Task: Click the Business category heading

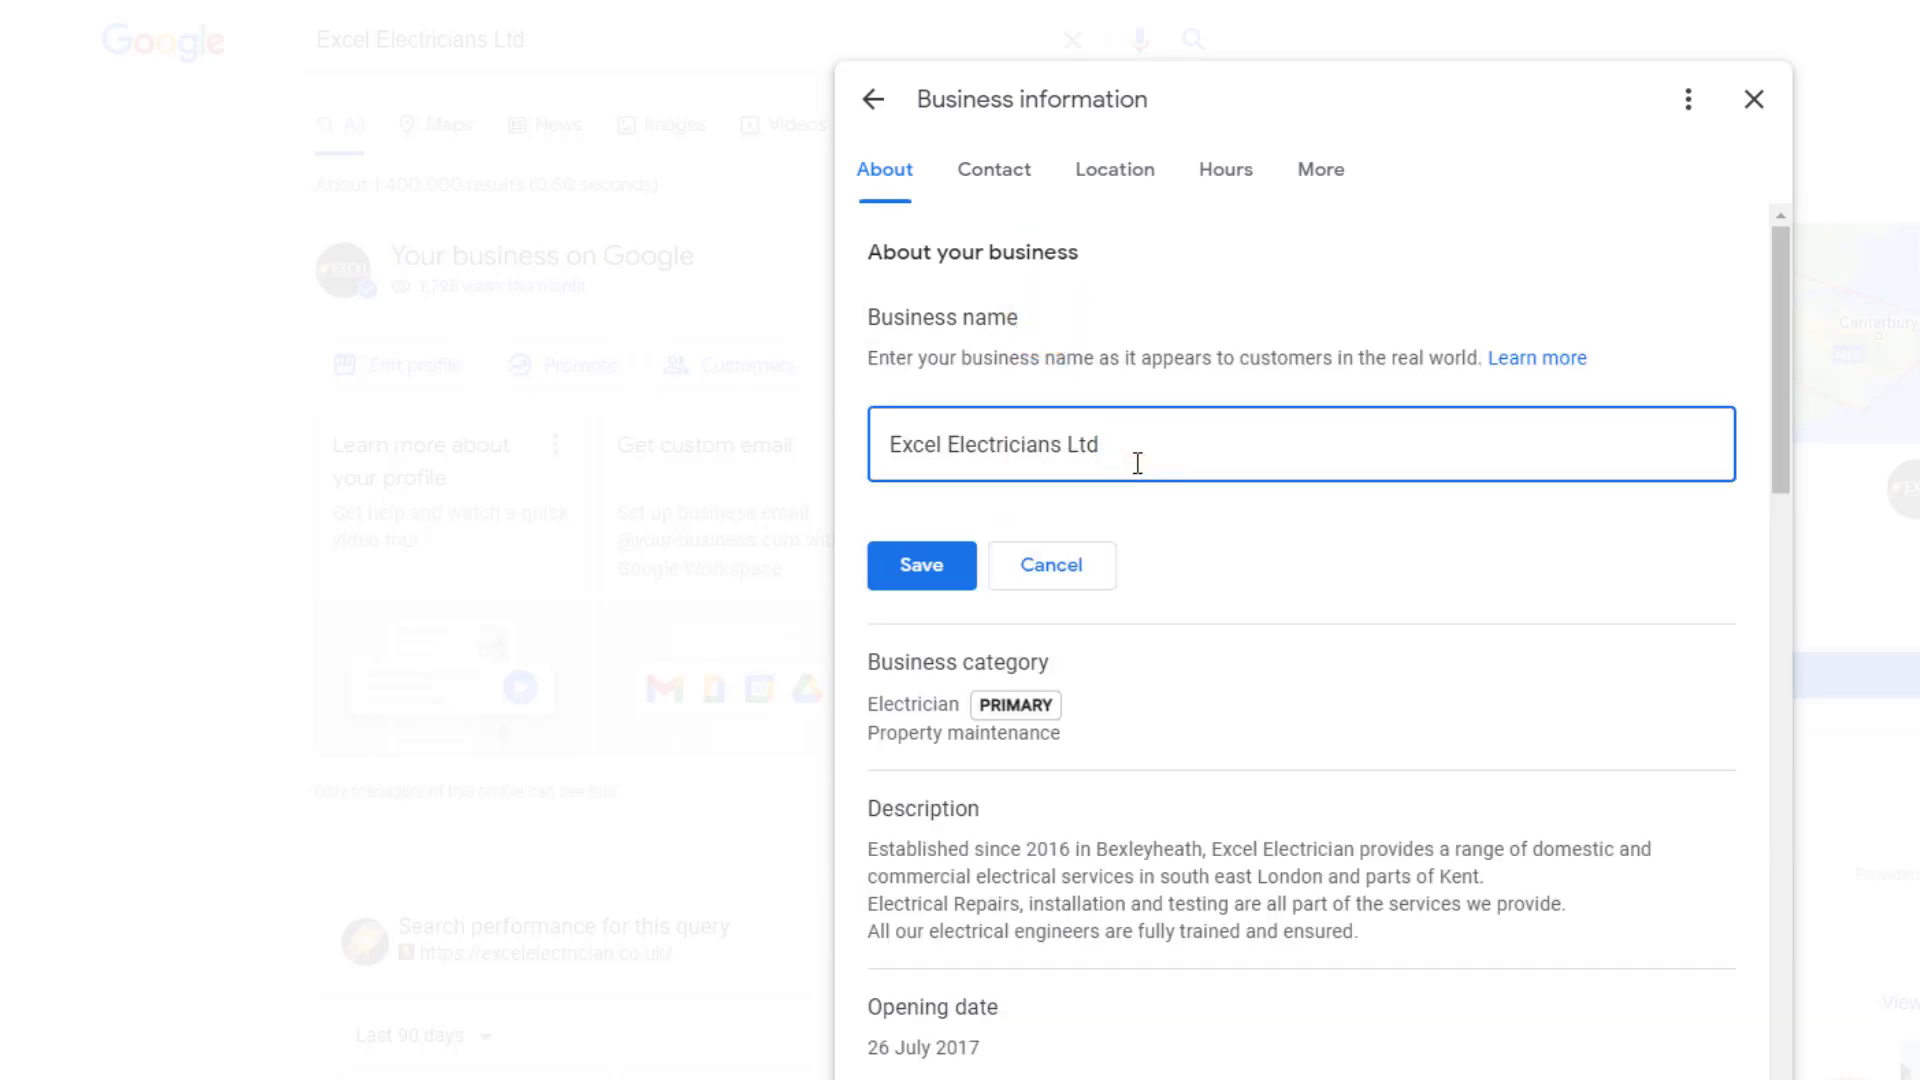Action: (x=958, y=662)
